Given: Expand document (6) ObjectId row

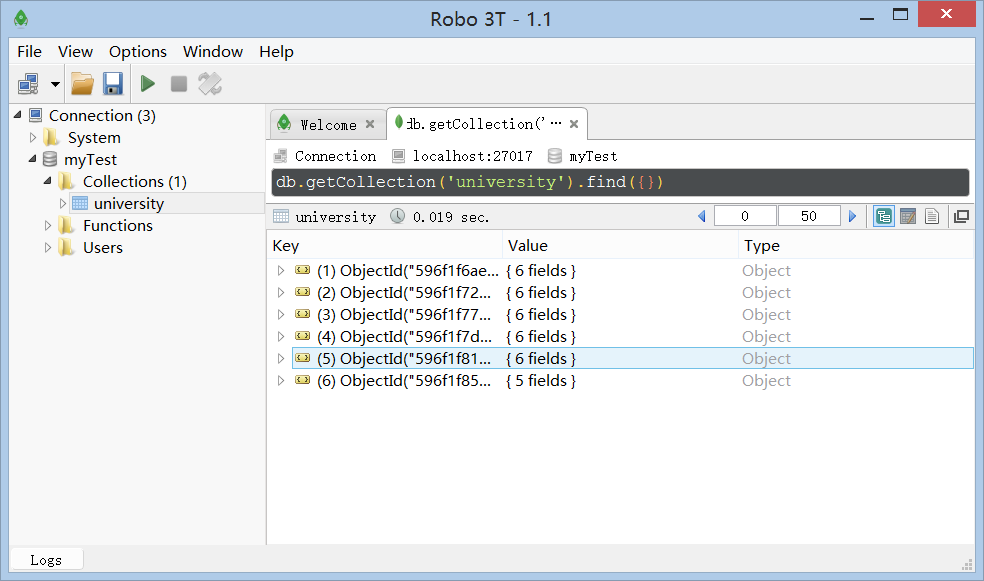Looking at the screenshot, I should (x=281, y=380).
